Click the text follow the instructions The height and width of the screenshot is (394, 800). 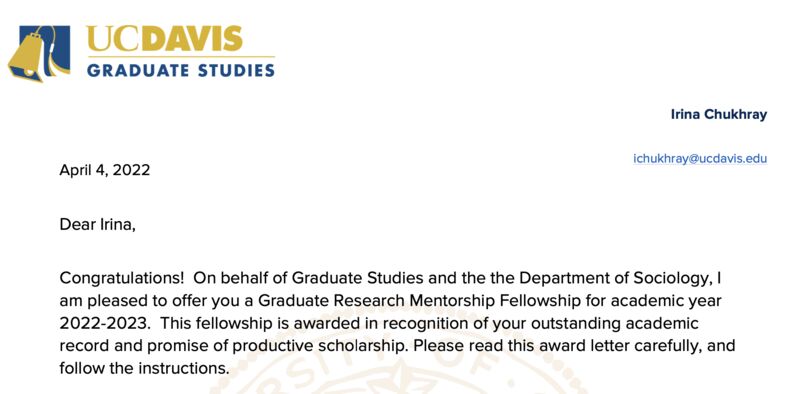point(144,368)
